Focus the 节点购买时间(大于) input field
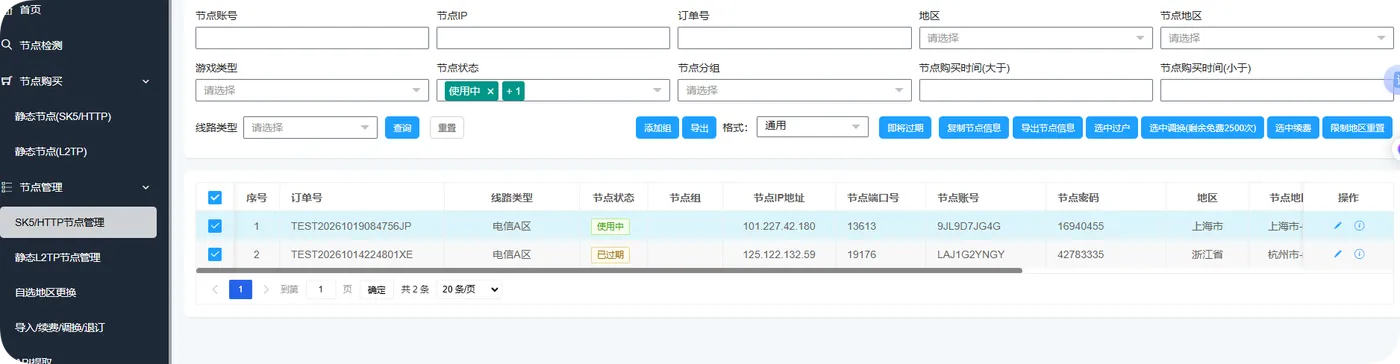Viewport: 1400px width, 364px height. 1035,90
